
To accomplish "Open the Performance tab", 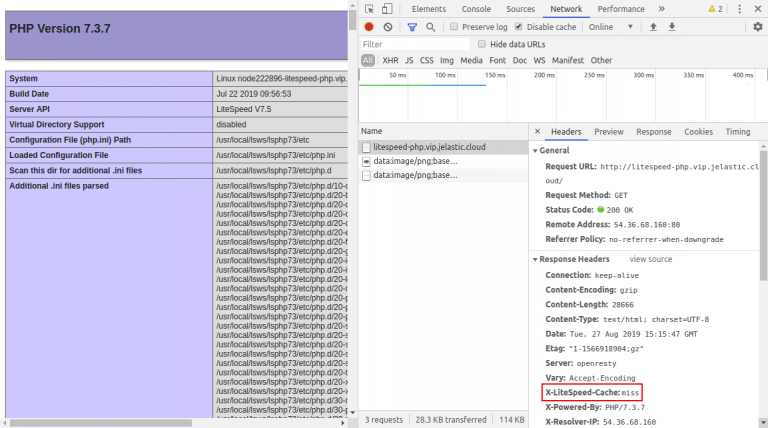I will click(621, 9).
